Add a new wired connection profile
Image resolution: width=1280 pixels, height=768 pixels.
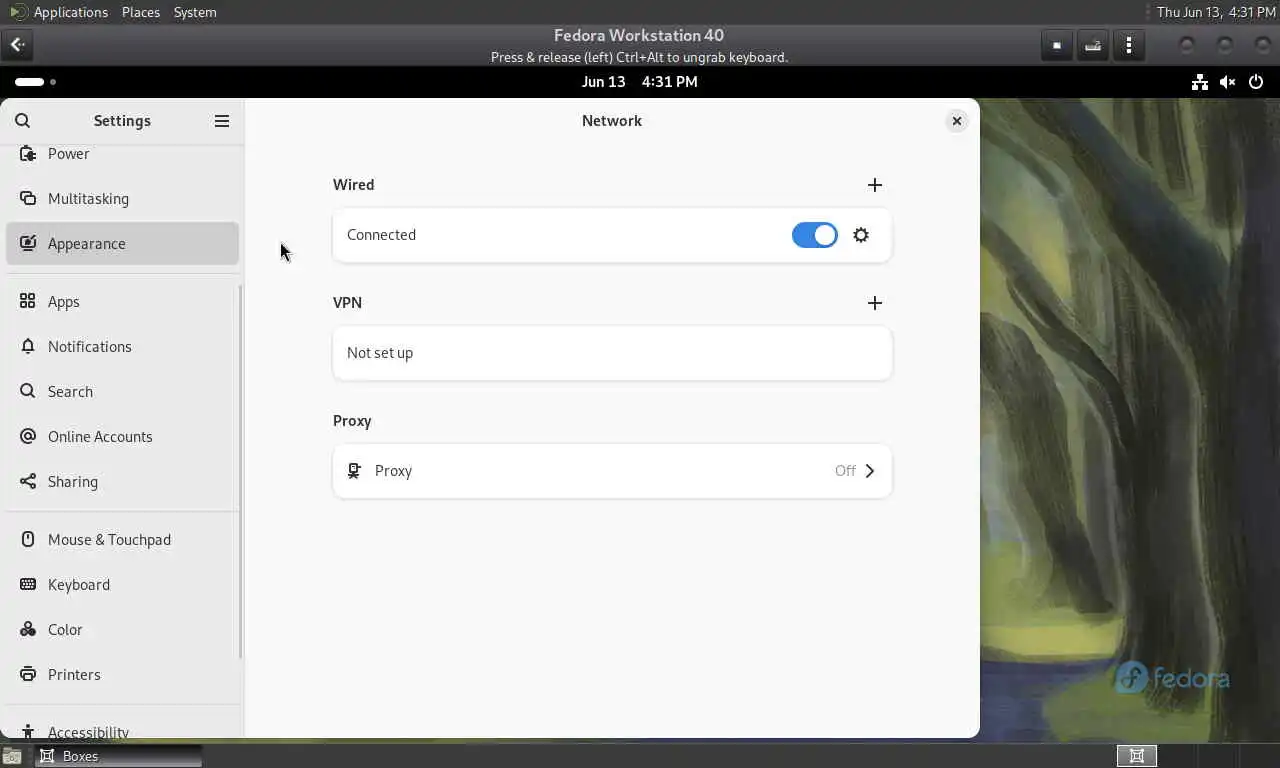click(875, 185)
